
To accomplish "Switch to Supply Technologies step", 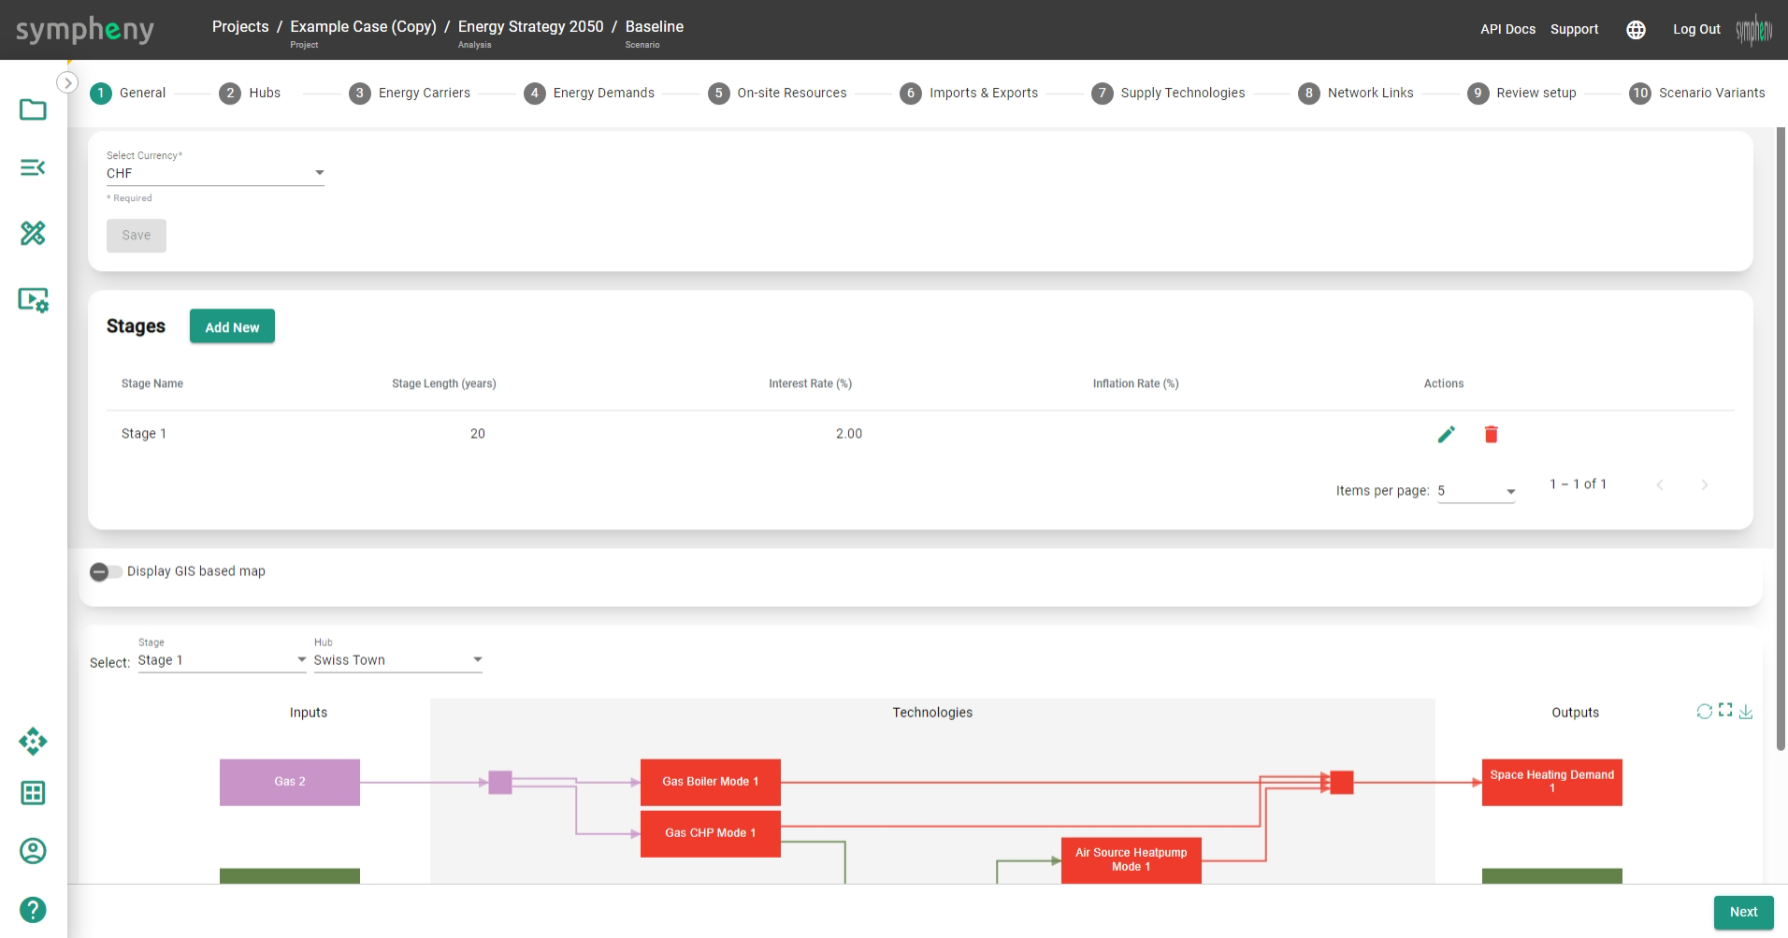I will pyautogui.click(x=1168, y=93).
